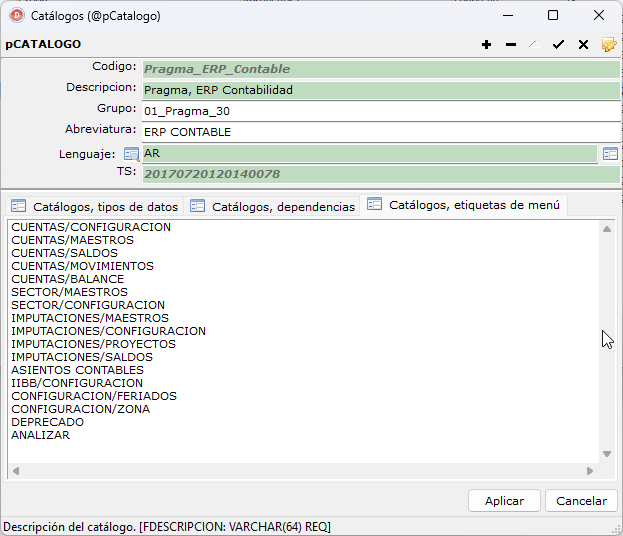Click the TS timestamp field
The width and height of the screenshot is (623, 536).
pos(381,174)
